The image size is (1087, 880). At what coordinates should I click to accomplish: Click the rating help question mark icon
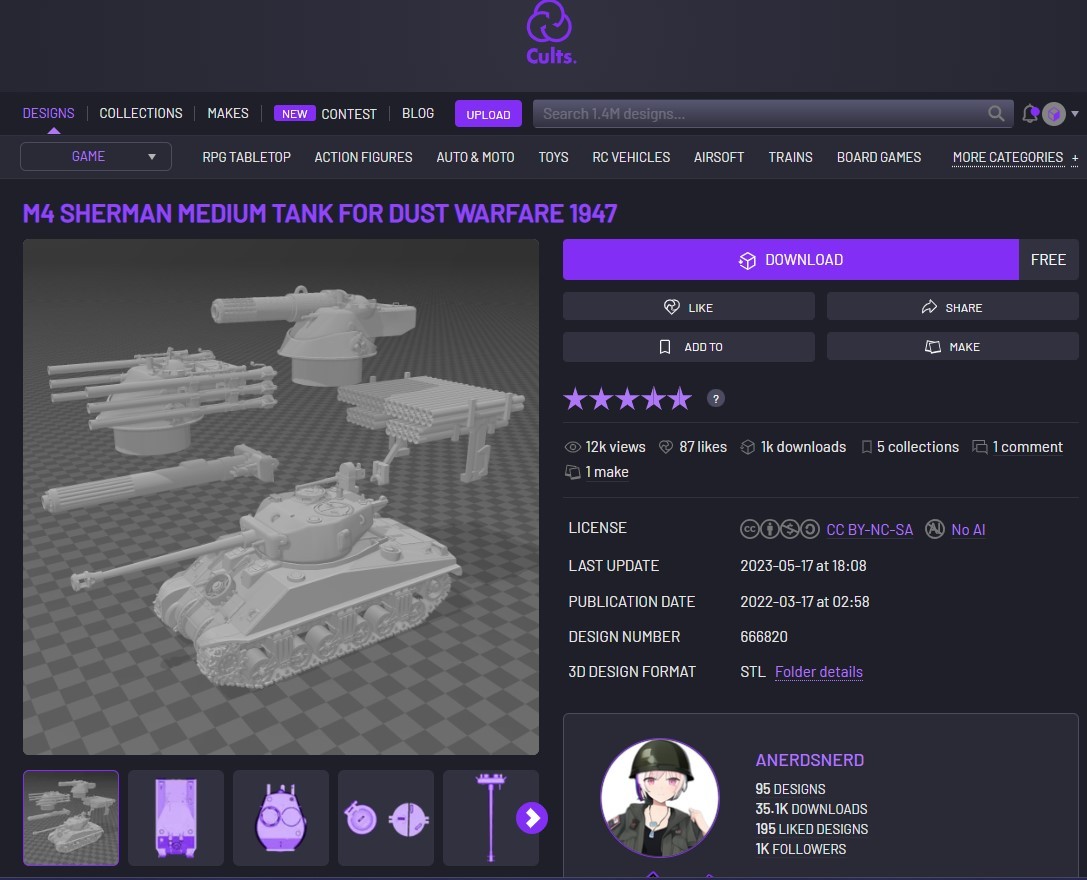click(715, 399)
